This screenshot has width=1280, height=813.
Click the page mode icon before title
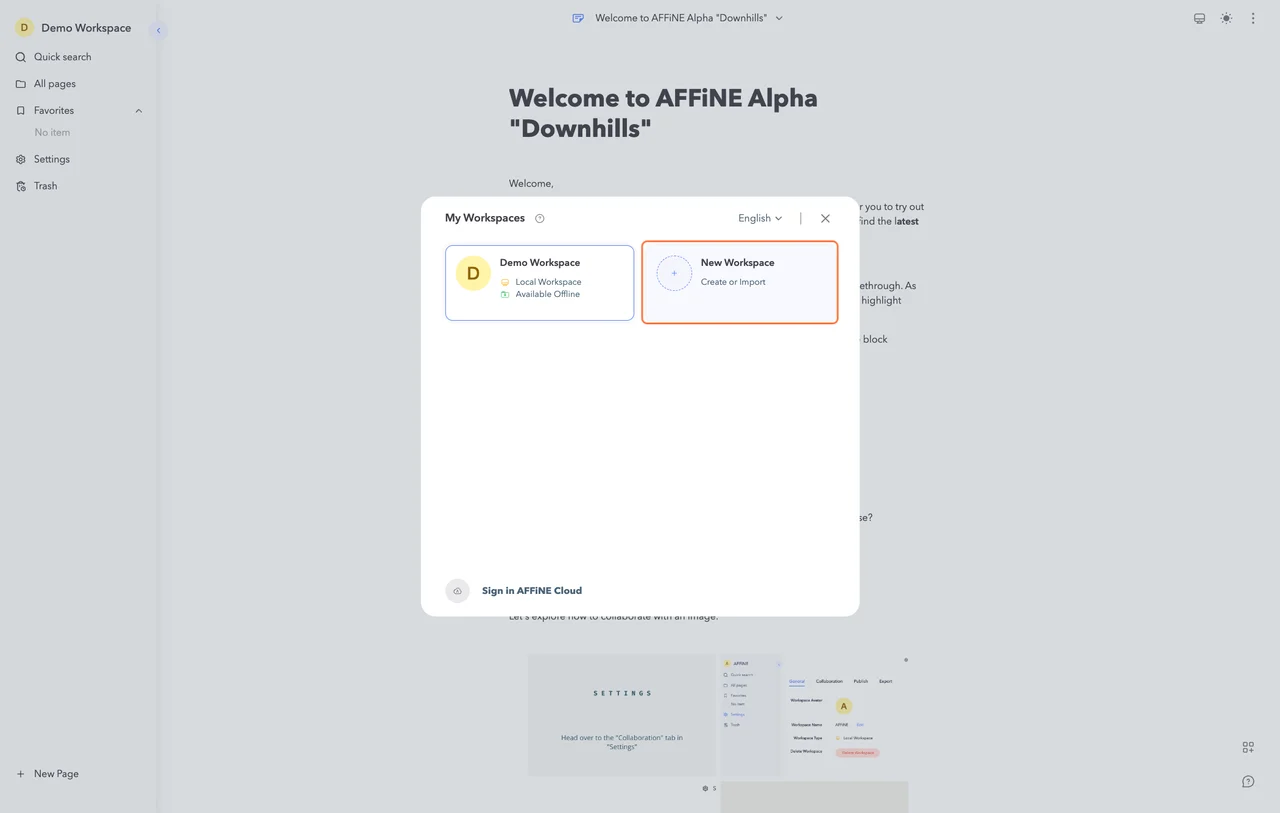[578, 18]
